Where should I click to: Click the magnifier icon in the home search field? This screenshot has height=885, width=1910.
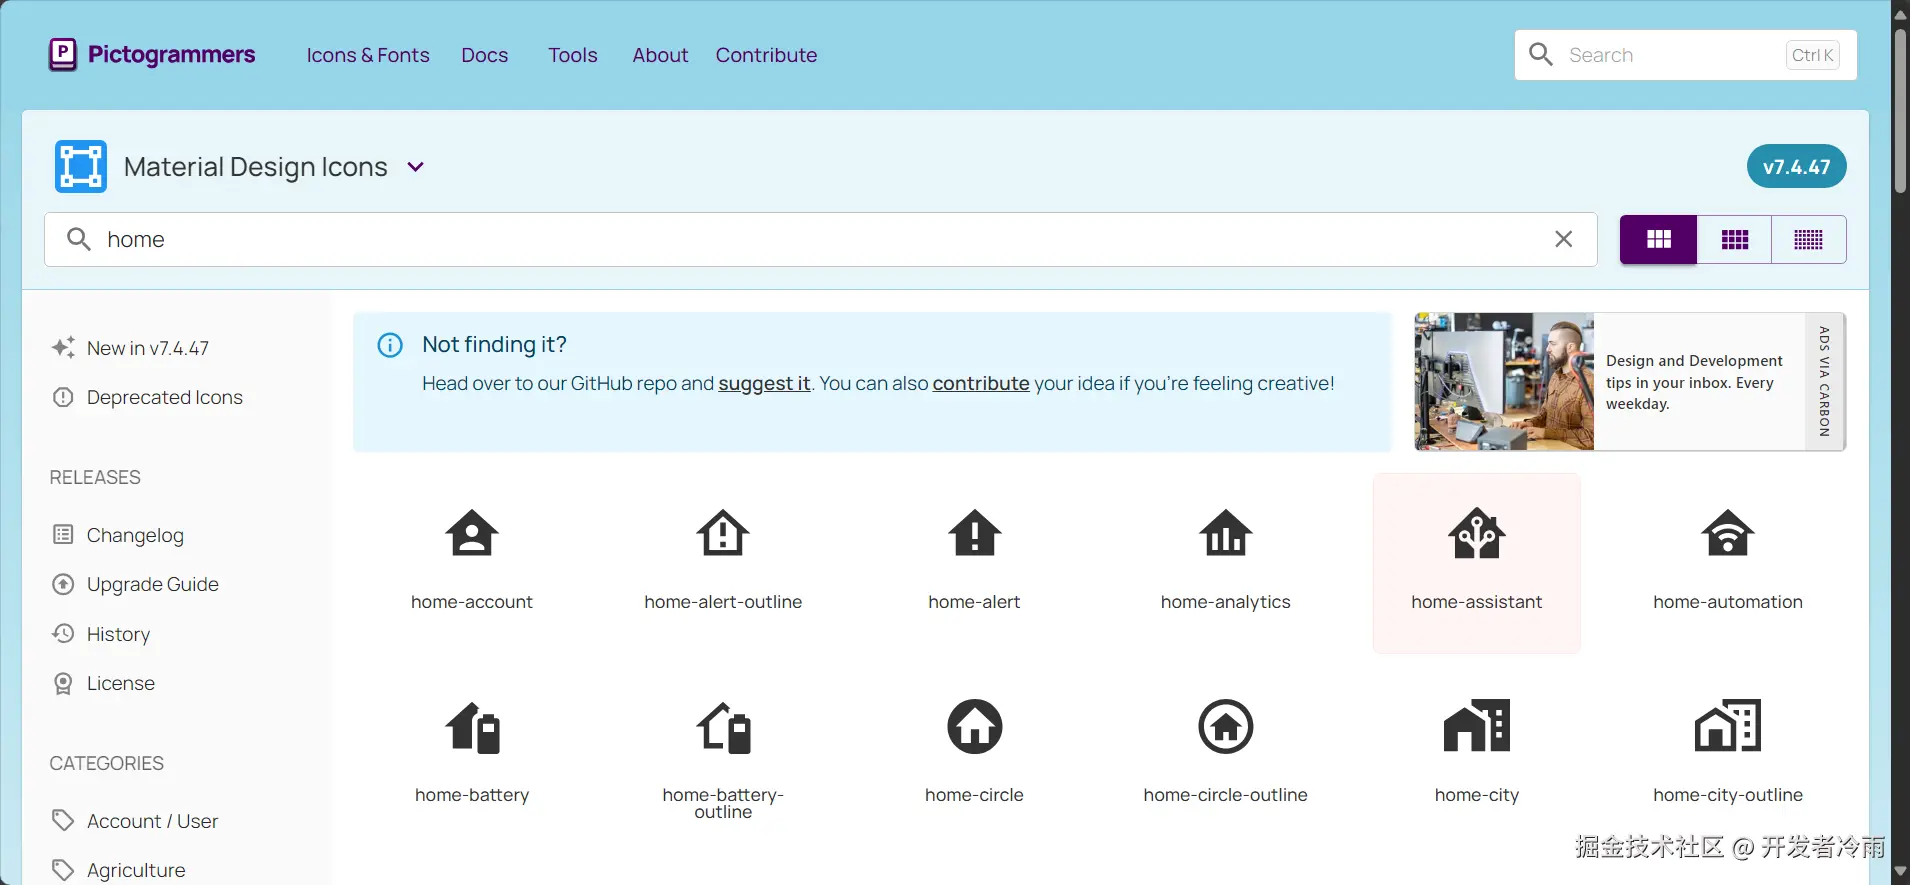[x=79, y=239]
